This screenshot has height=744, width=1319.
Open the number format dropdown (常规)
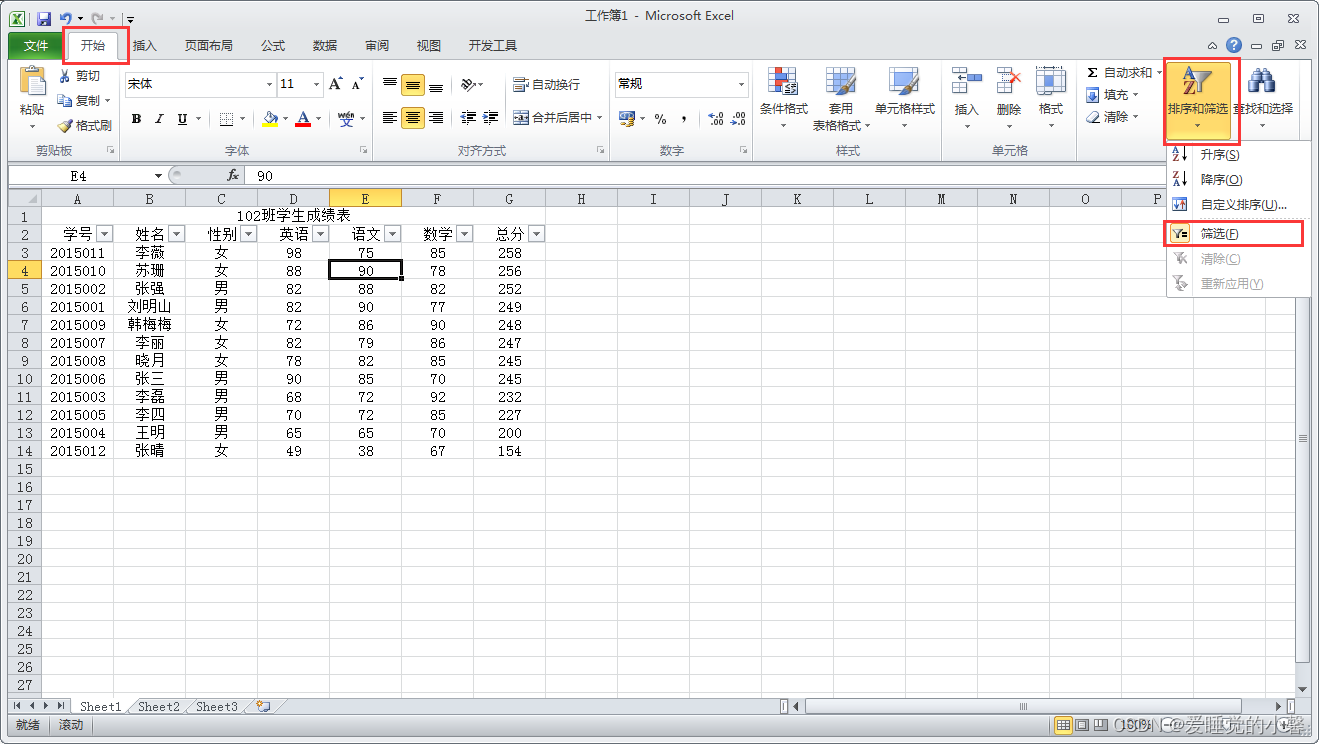742,84
